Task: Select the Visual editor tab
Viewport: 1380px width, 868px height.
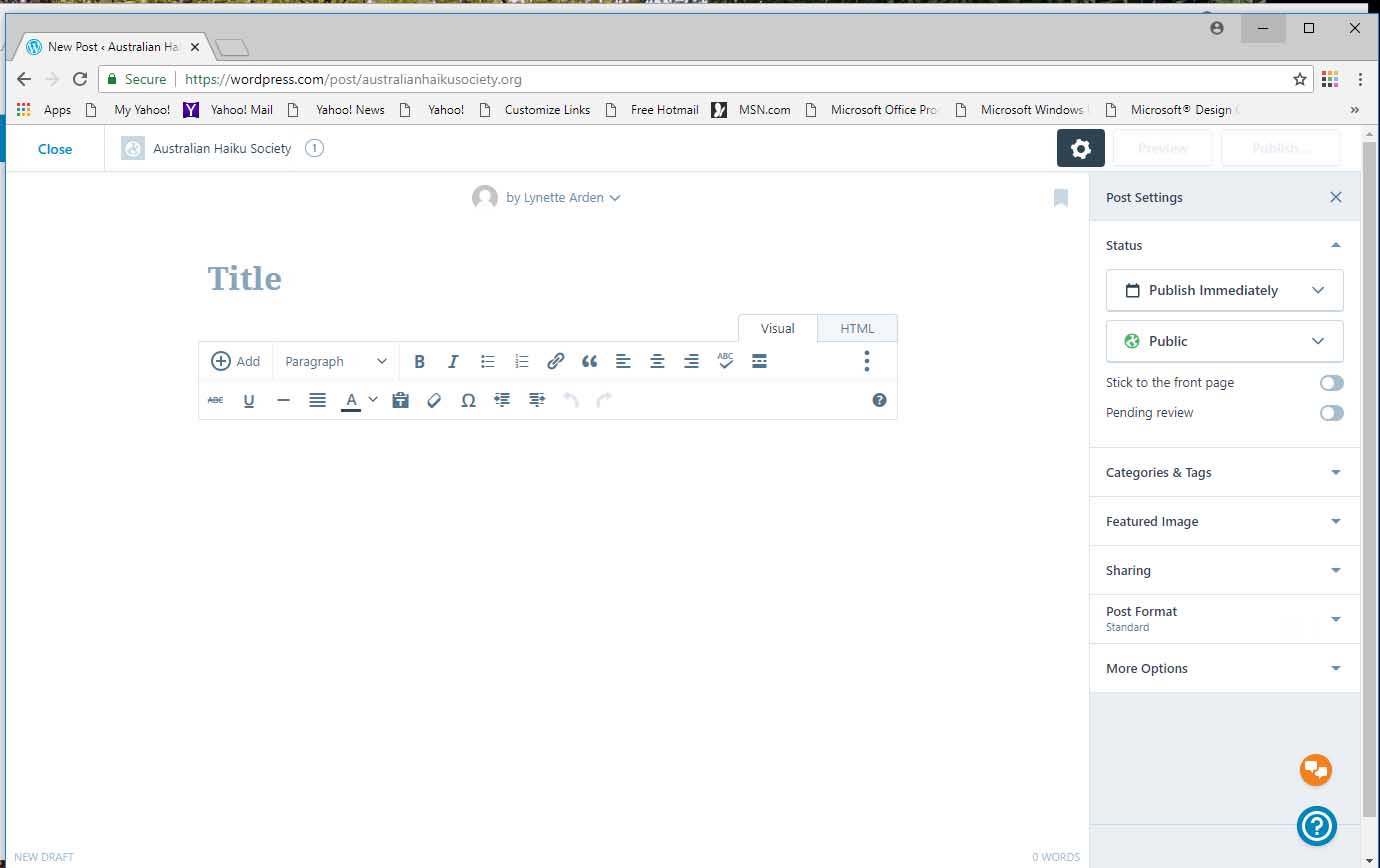Action: click(777, 329)
